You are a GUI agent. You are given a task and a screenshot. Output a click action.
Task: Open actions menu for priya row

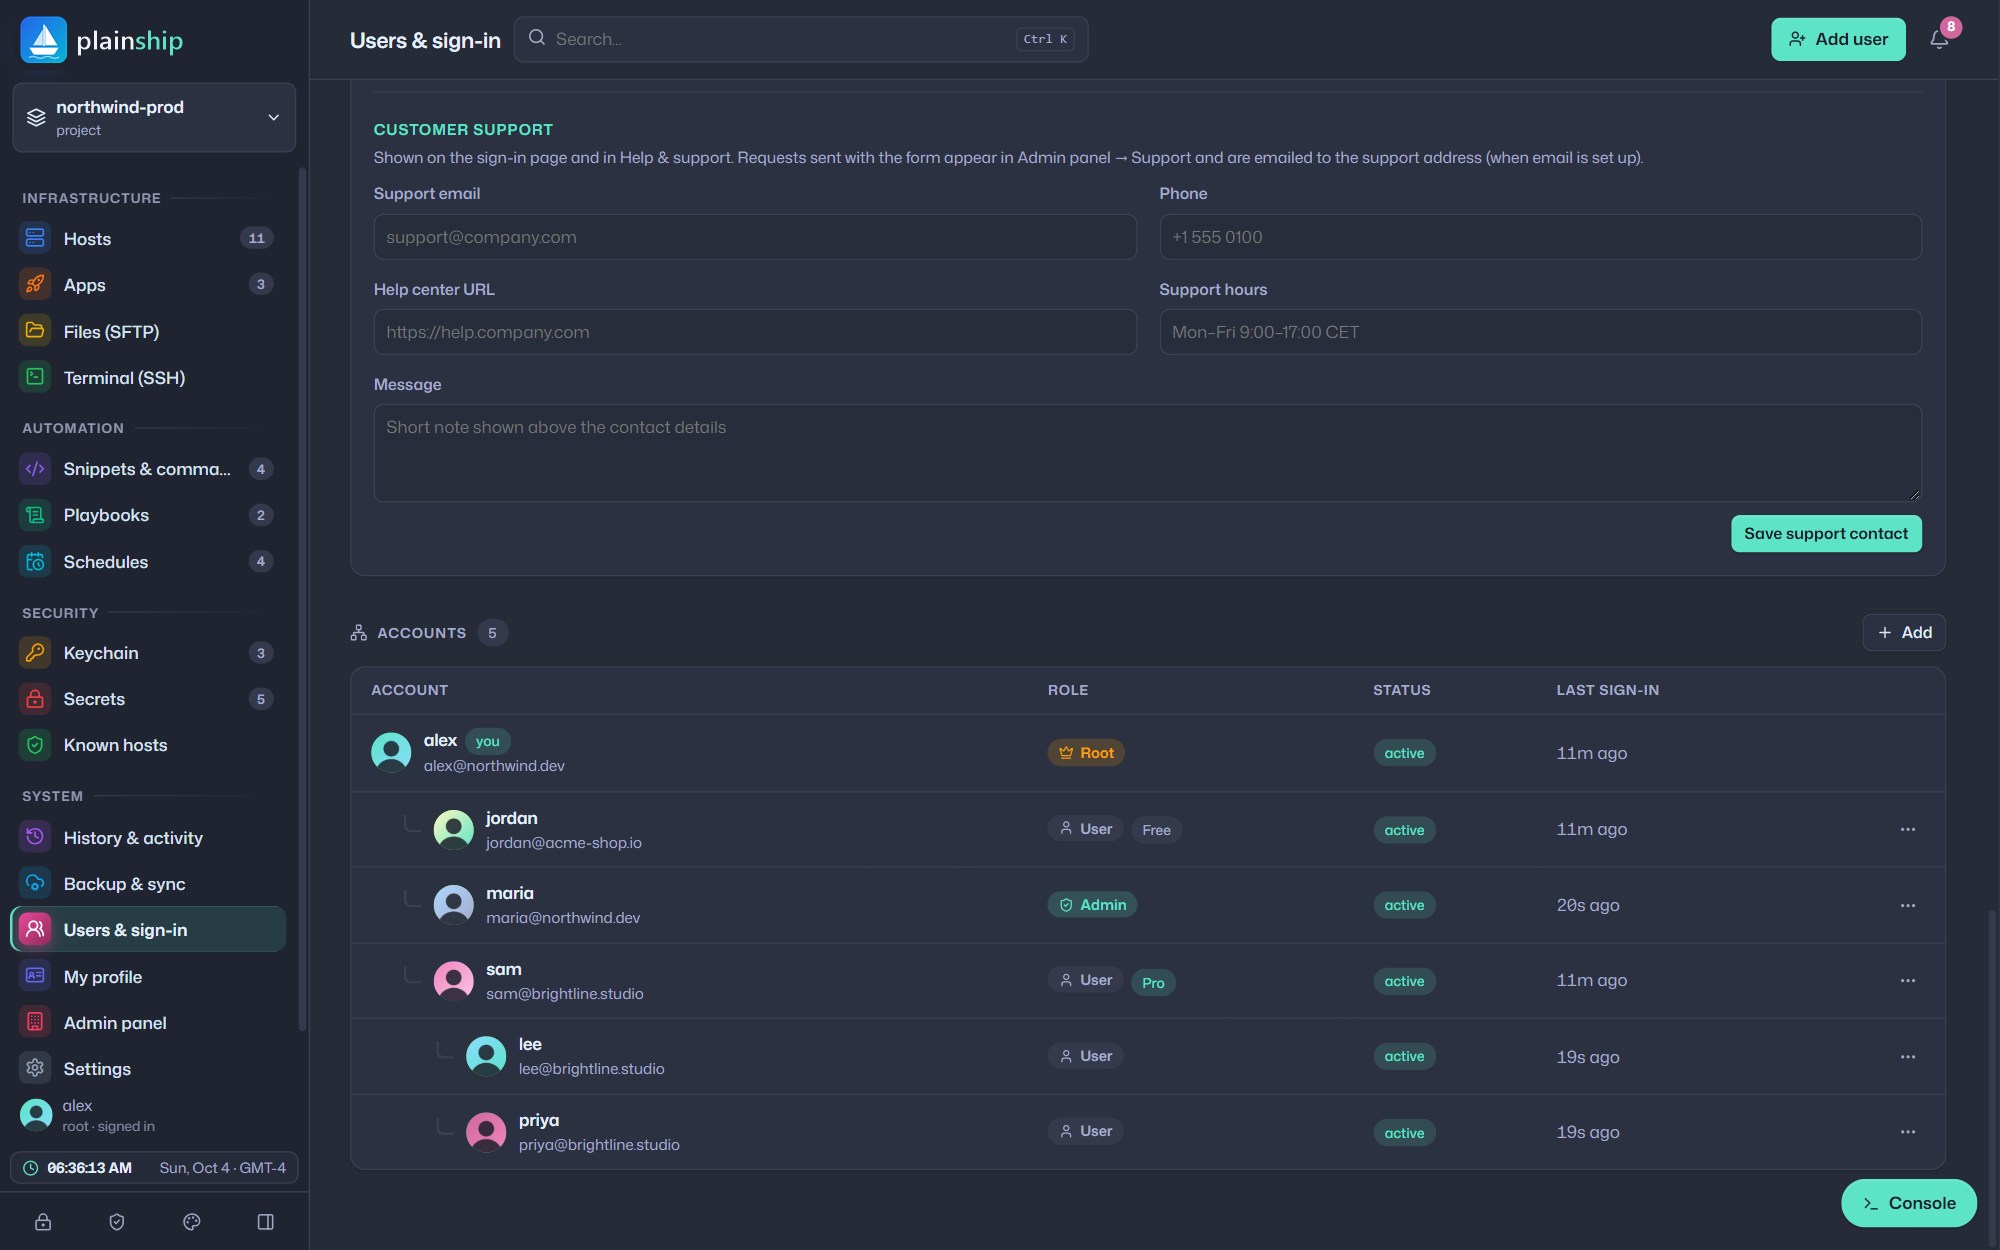1908,1131
